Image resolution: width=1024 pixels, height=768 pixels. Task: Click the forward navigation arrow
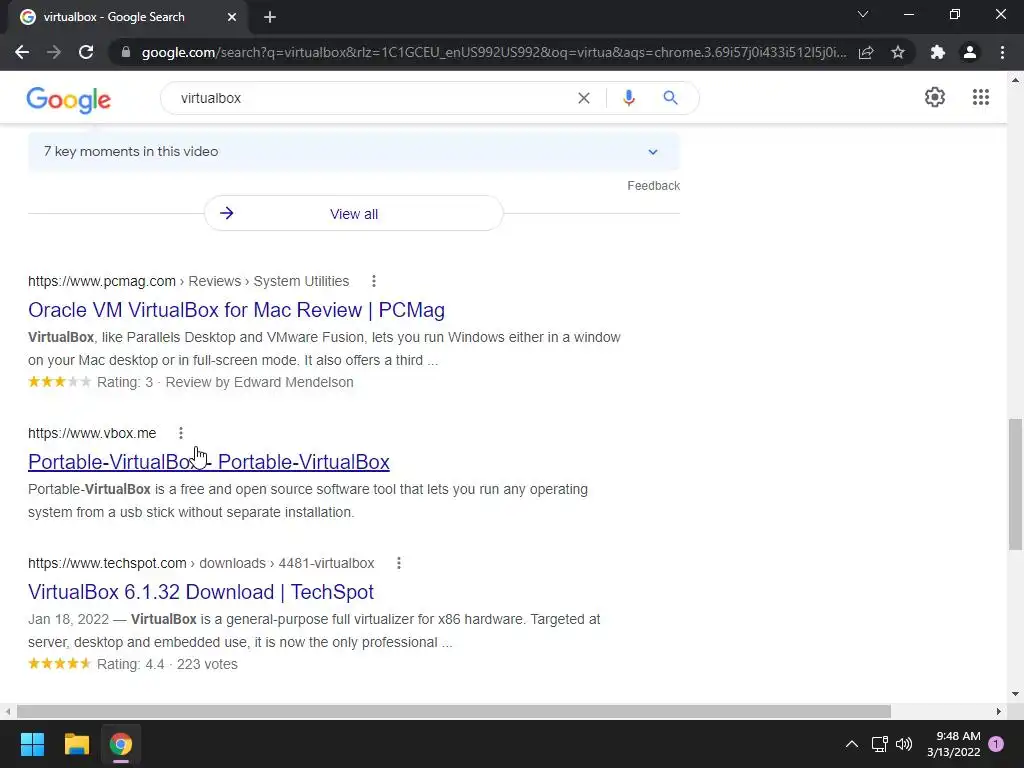tap(54, 52)
